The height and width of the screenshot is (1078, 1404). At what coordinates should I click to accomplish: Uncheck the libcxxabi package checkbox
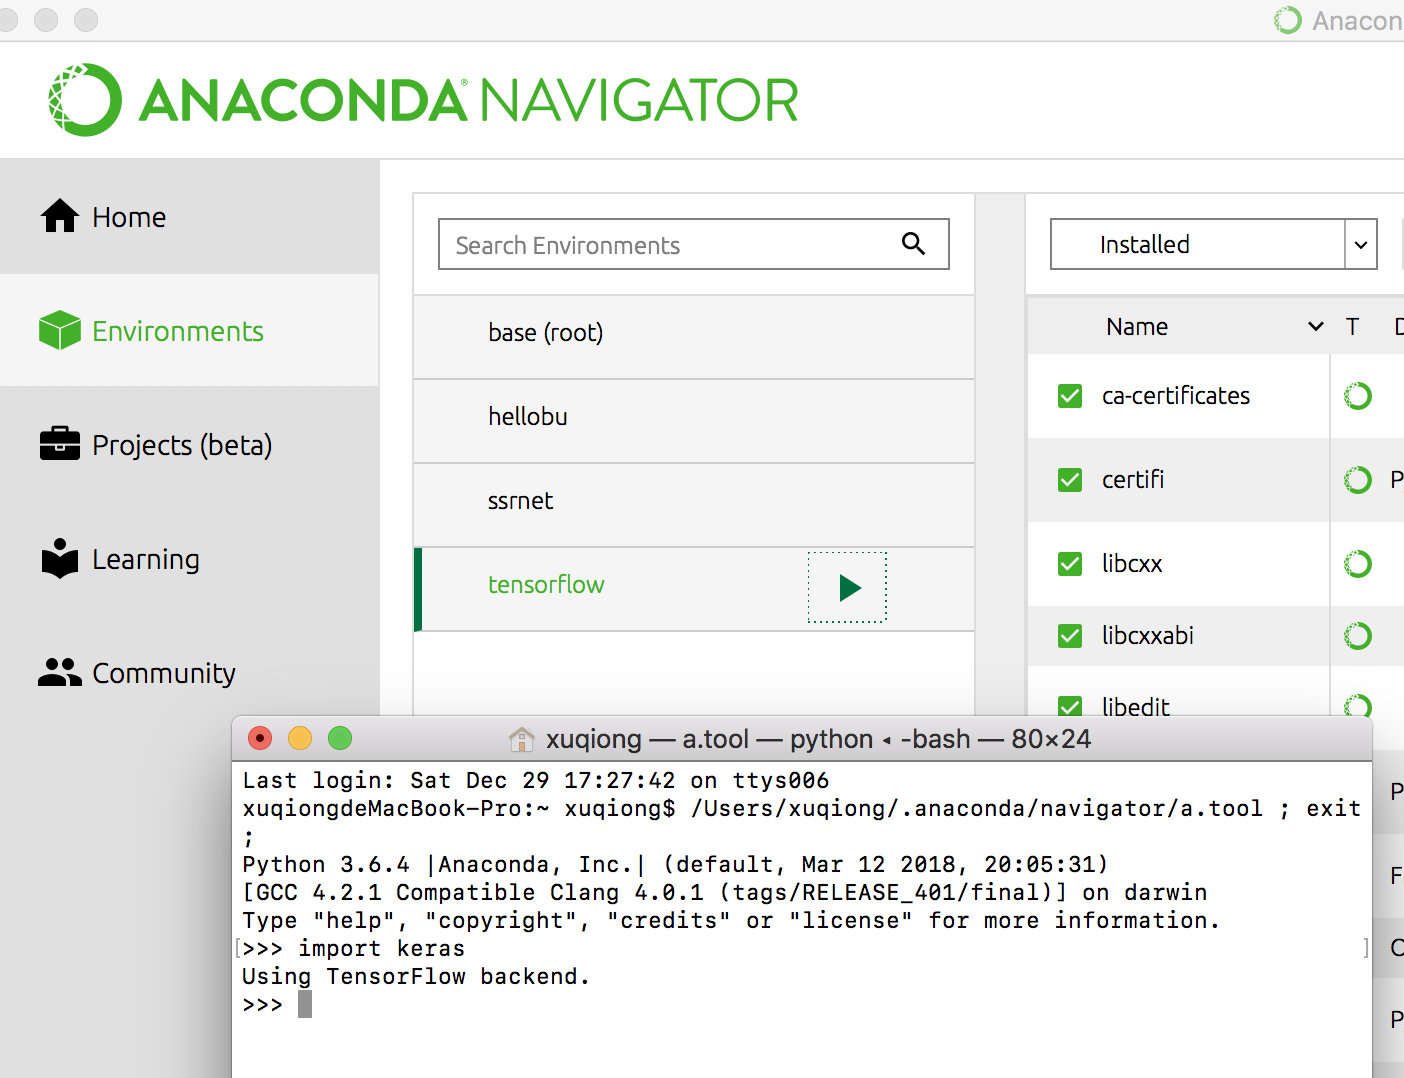point(1070,636)
